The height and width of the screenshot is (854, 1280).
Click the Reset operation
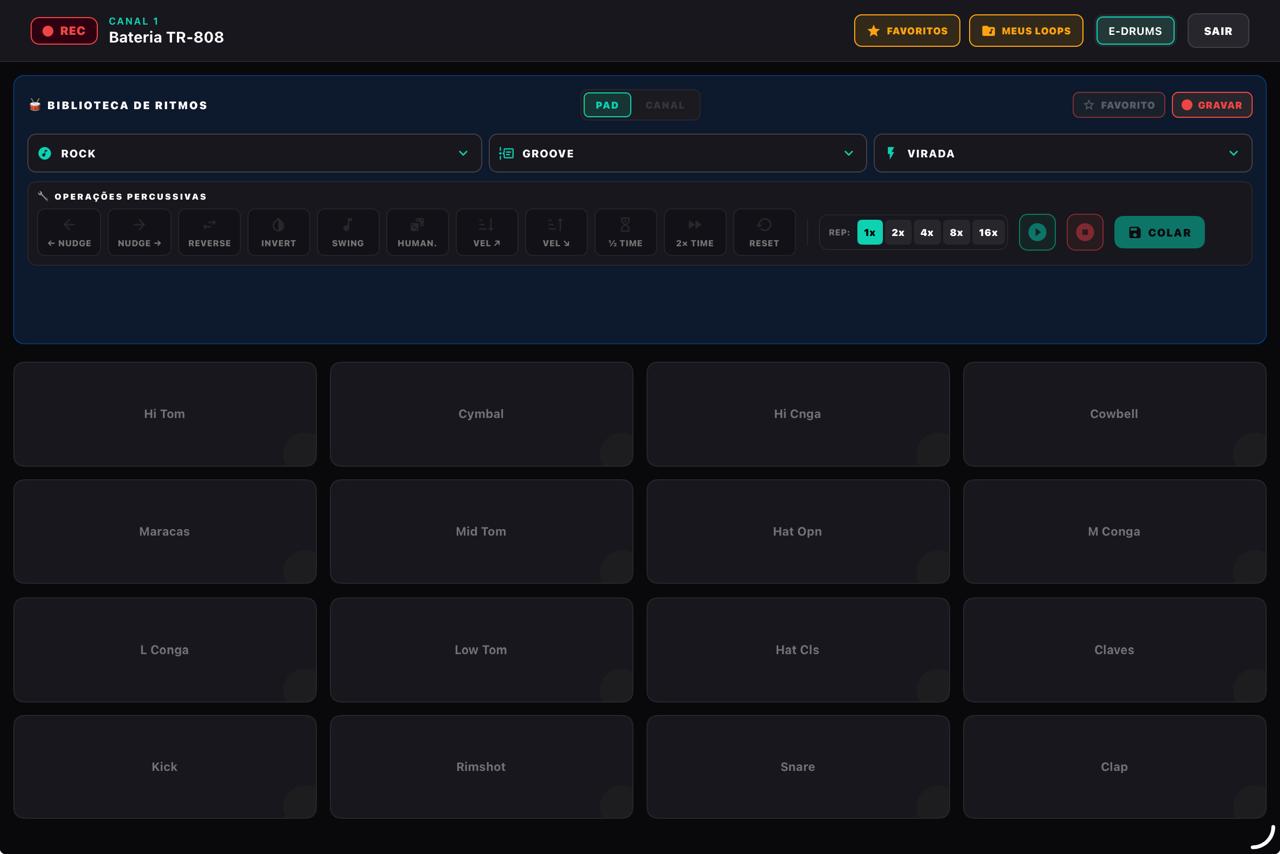click(764, 232)
